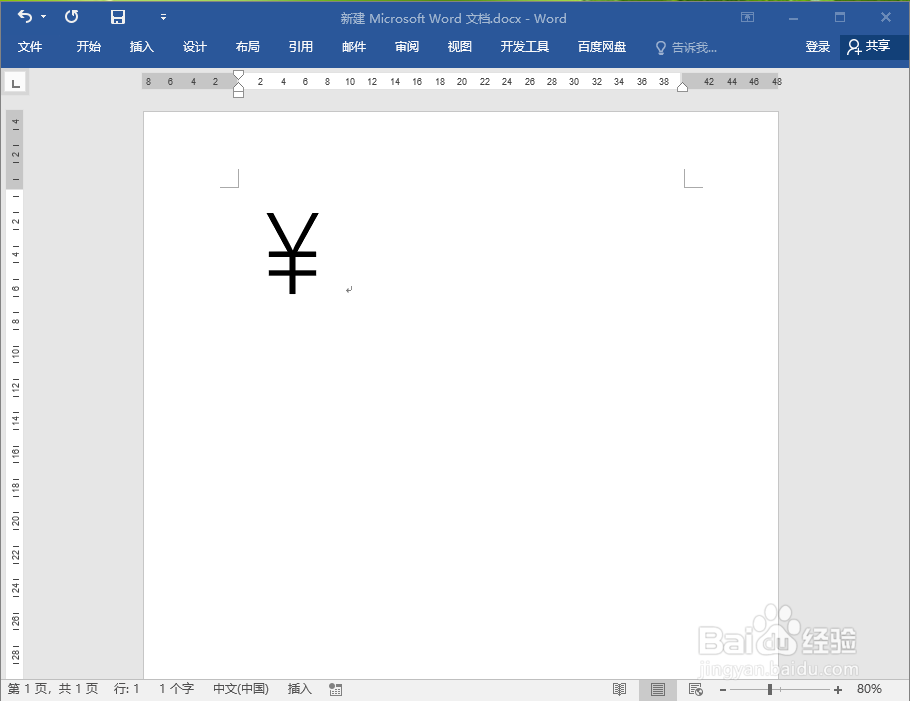Click the Tell Me search lightbulb icon

[x=659, y=46]
